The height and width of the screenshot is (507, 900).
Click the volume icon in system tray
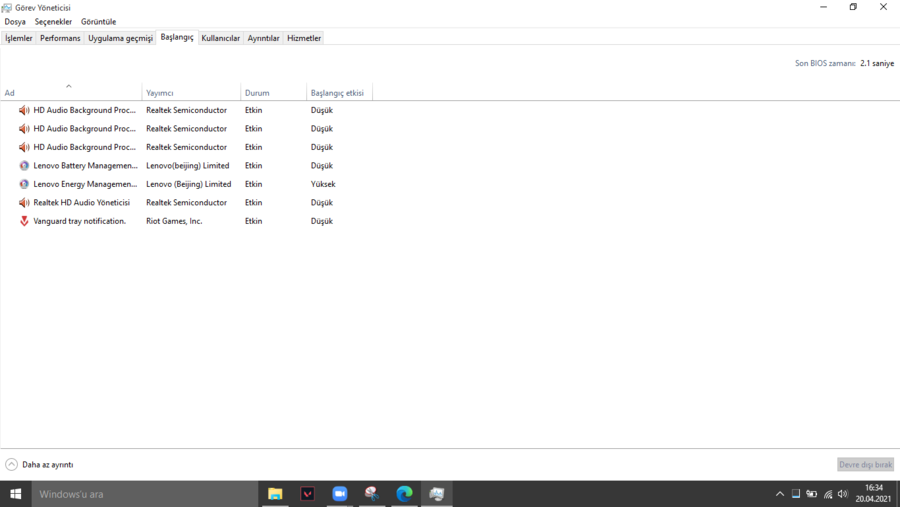point(843,494)
